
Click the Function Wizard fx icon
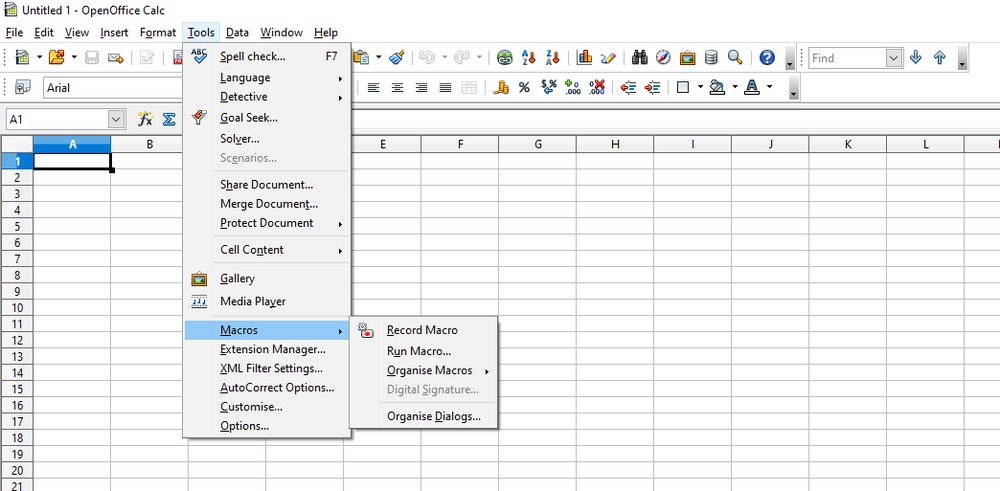click(145, 119)
